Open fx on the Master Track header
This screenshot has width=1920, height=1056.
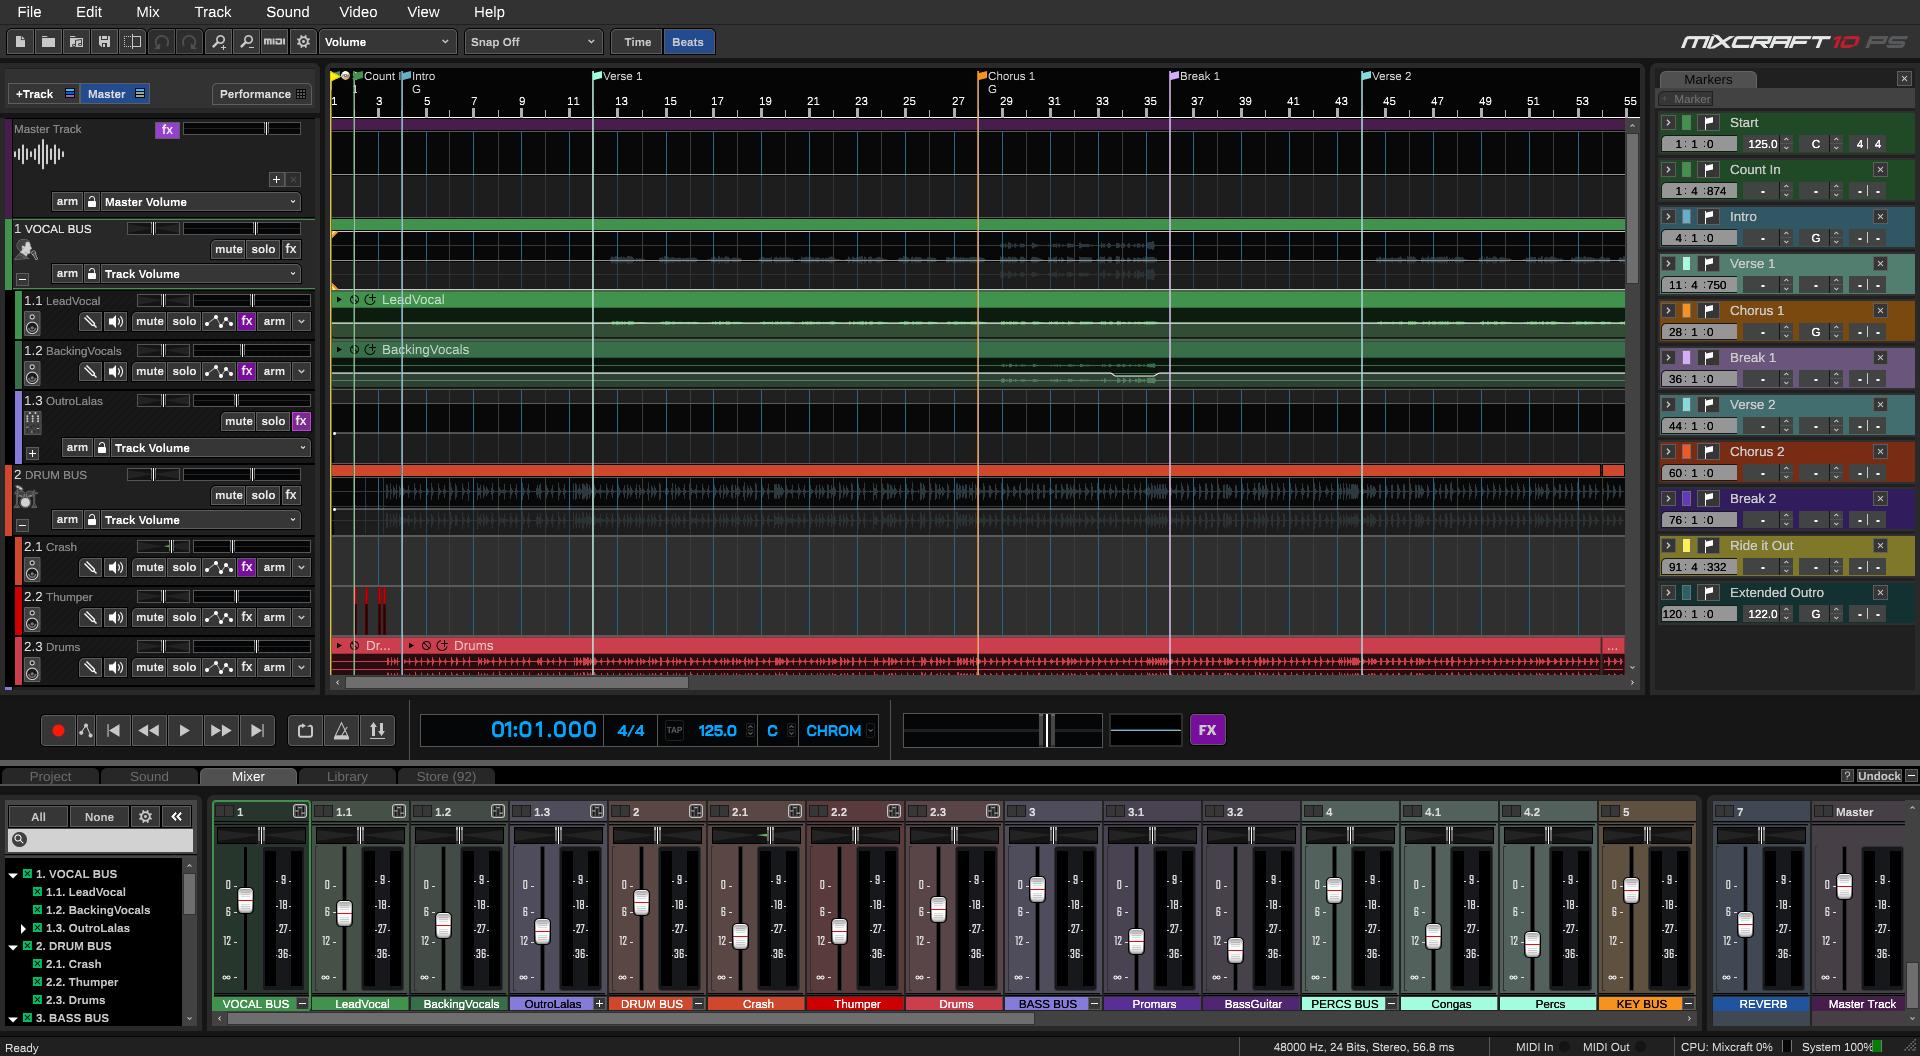coord(167,129)
